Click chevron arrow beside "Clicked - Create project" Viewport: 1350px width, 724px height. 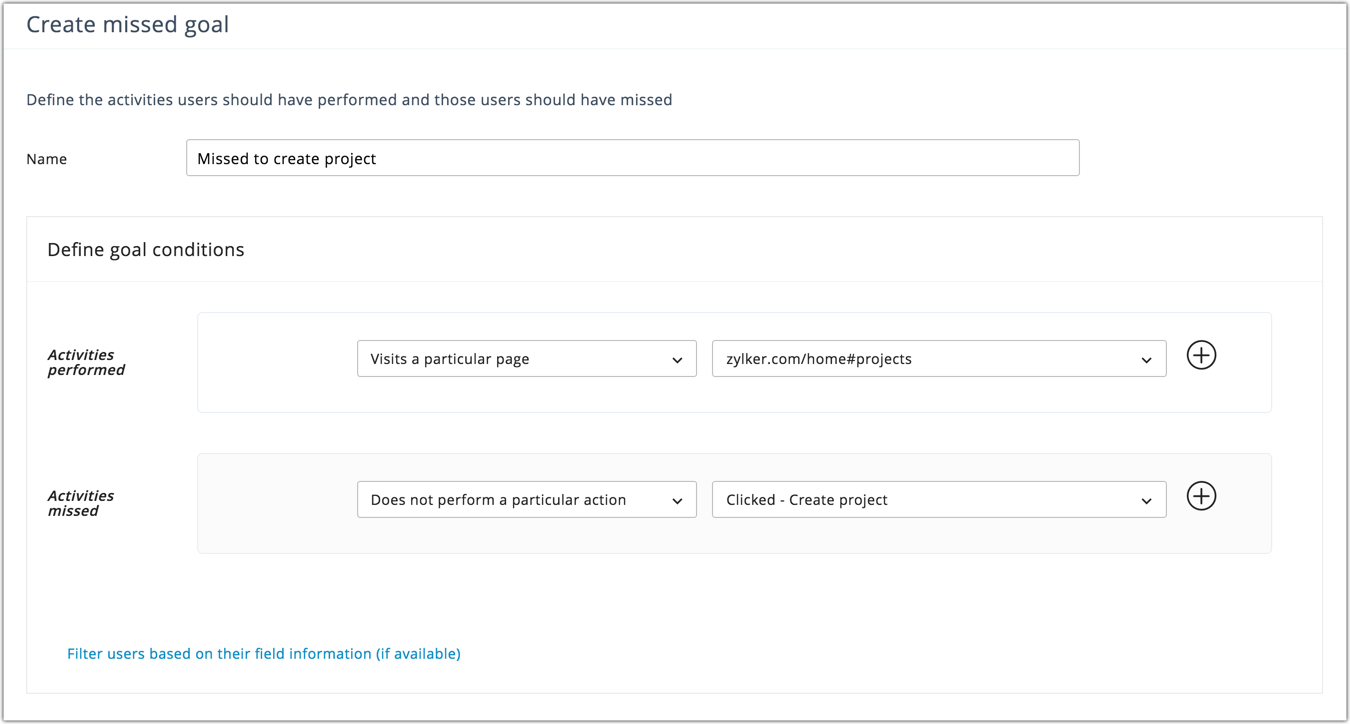1146,501
